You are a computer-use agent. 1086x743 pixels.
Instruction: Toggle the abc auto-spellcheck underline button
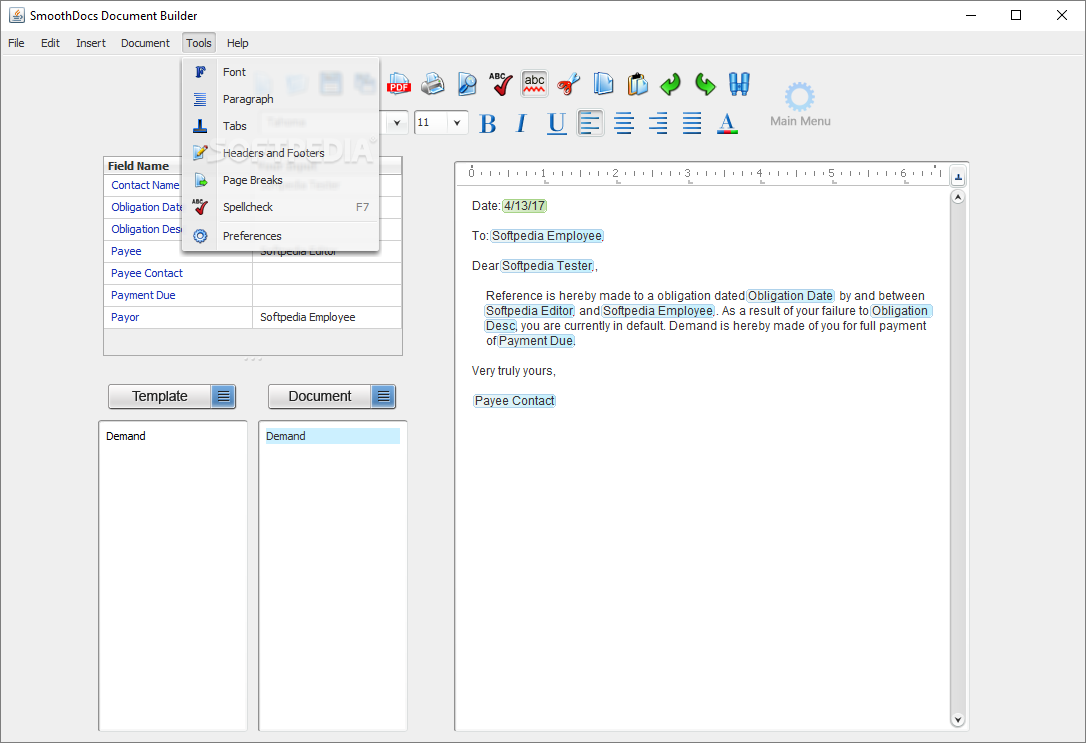(534, 84)
